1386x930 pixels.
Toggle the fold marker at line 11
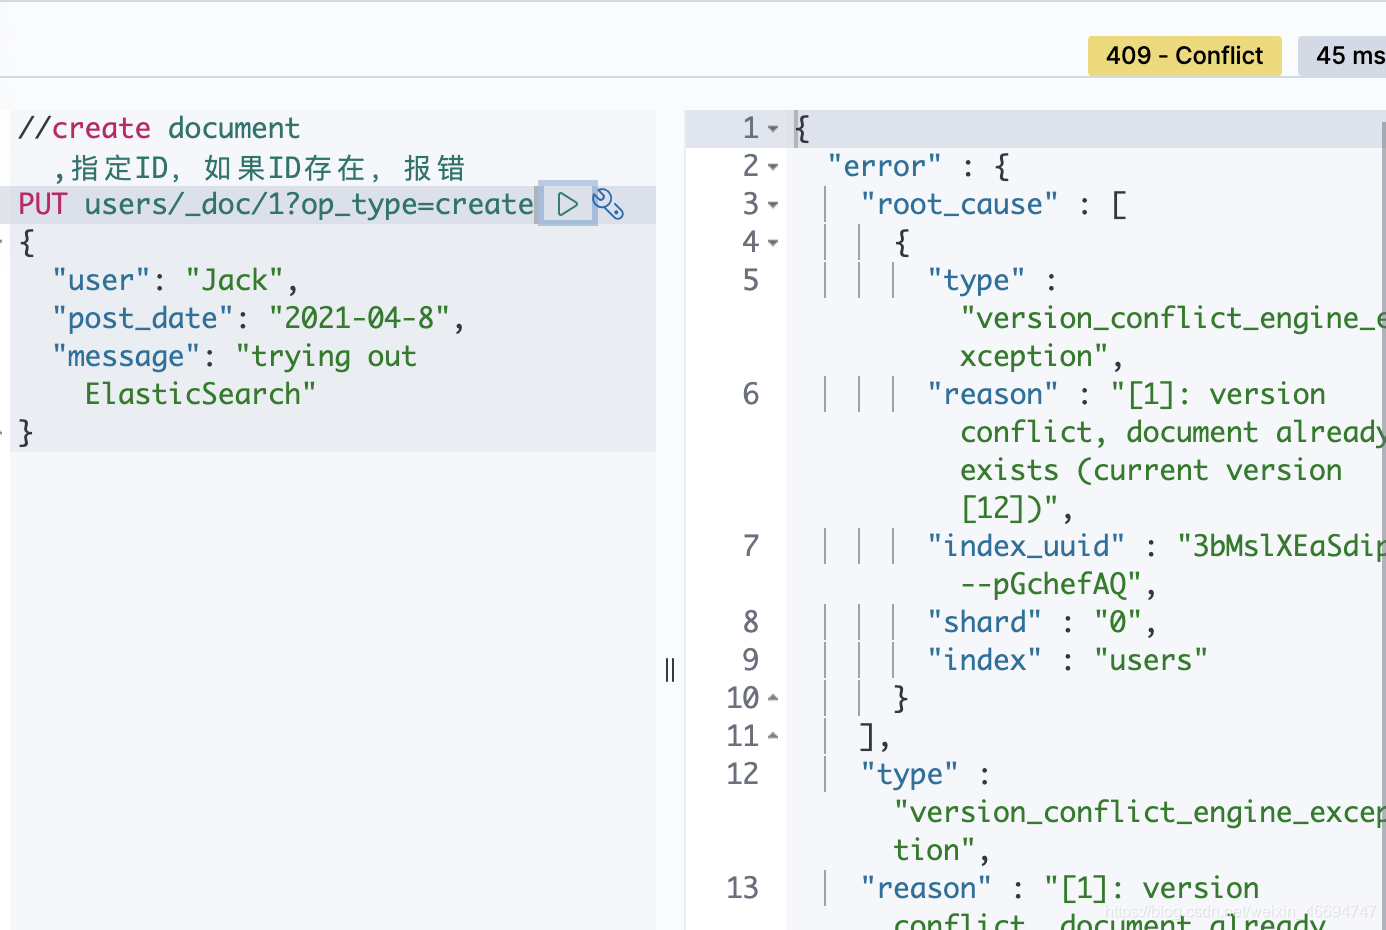point(773,736)
